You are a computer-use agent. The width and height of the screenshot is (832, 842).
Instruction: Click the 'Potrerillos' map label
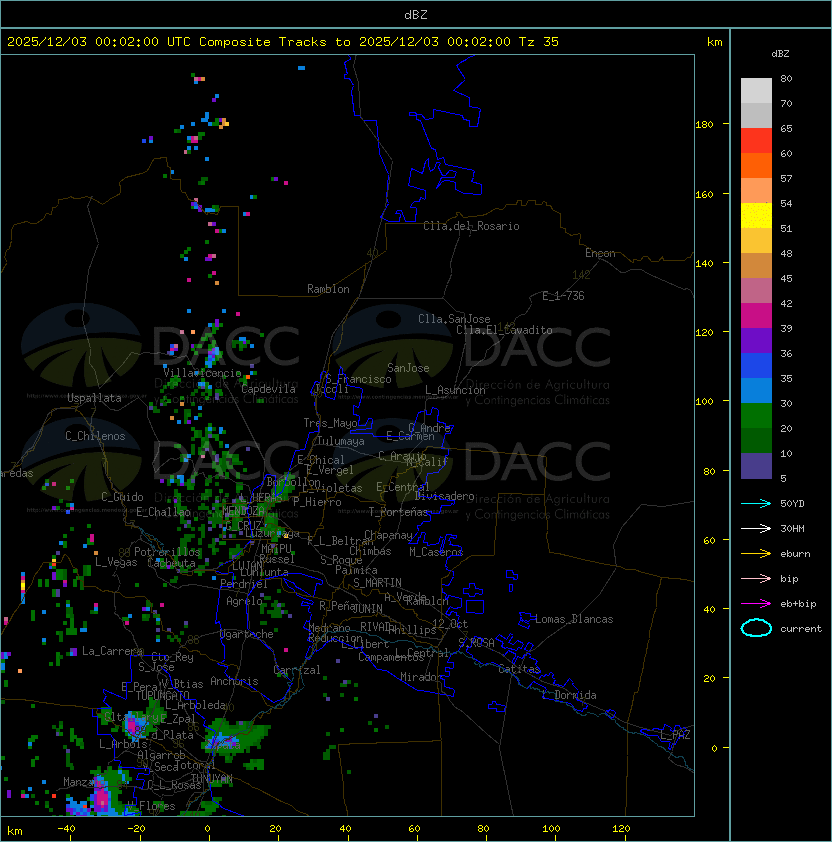[x=167, y=552]
